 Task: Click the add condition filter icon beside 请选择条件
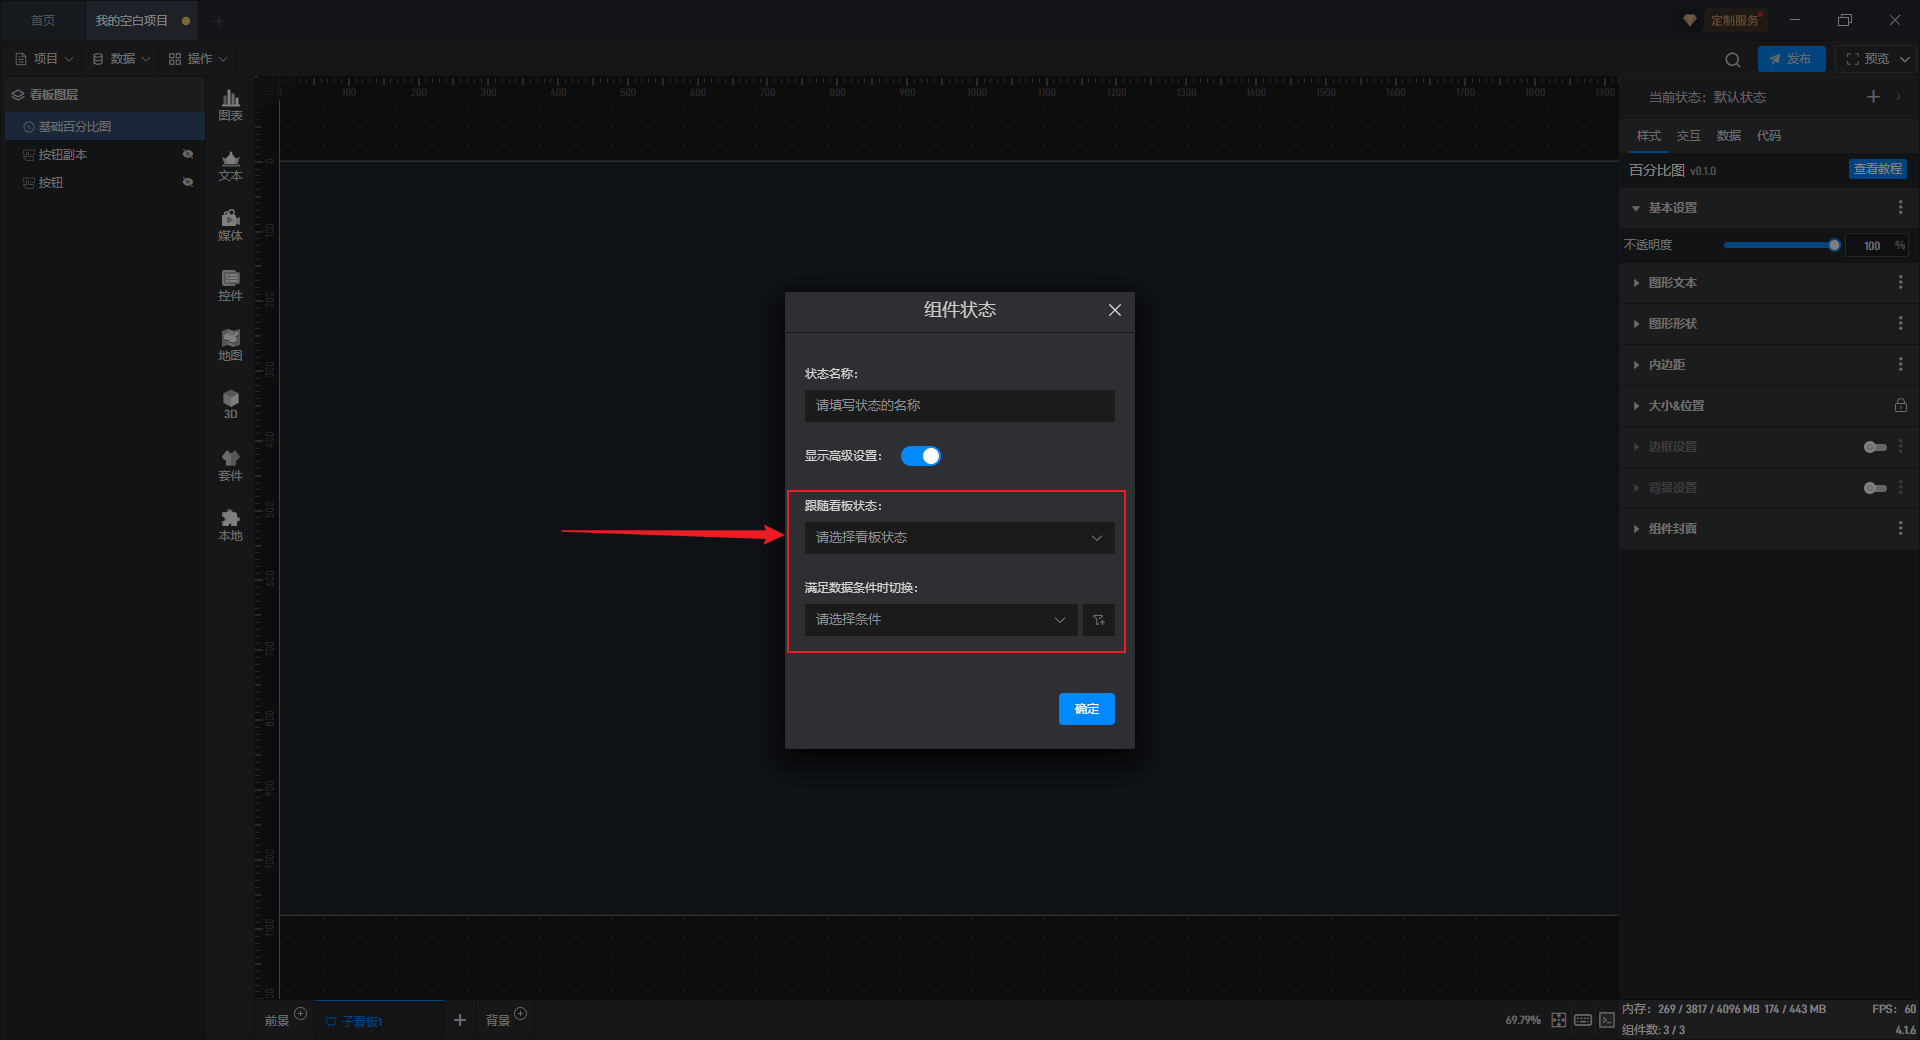pyautogui.click(x=1098, y=620)
